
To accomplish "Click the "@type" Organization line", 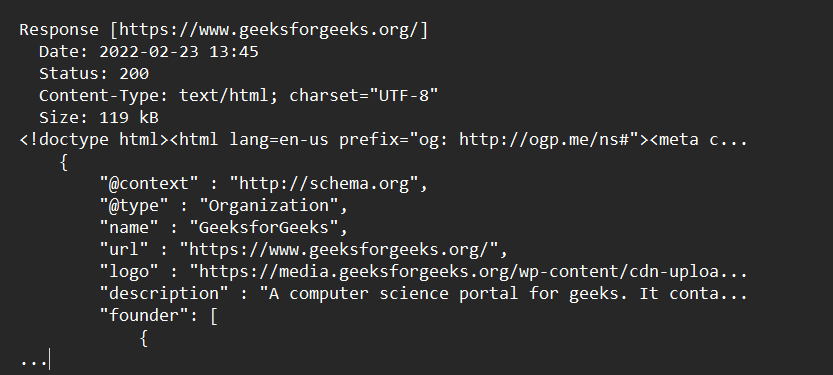I will [x=224, y=206].
